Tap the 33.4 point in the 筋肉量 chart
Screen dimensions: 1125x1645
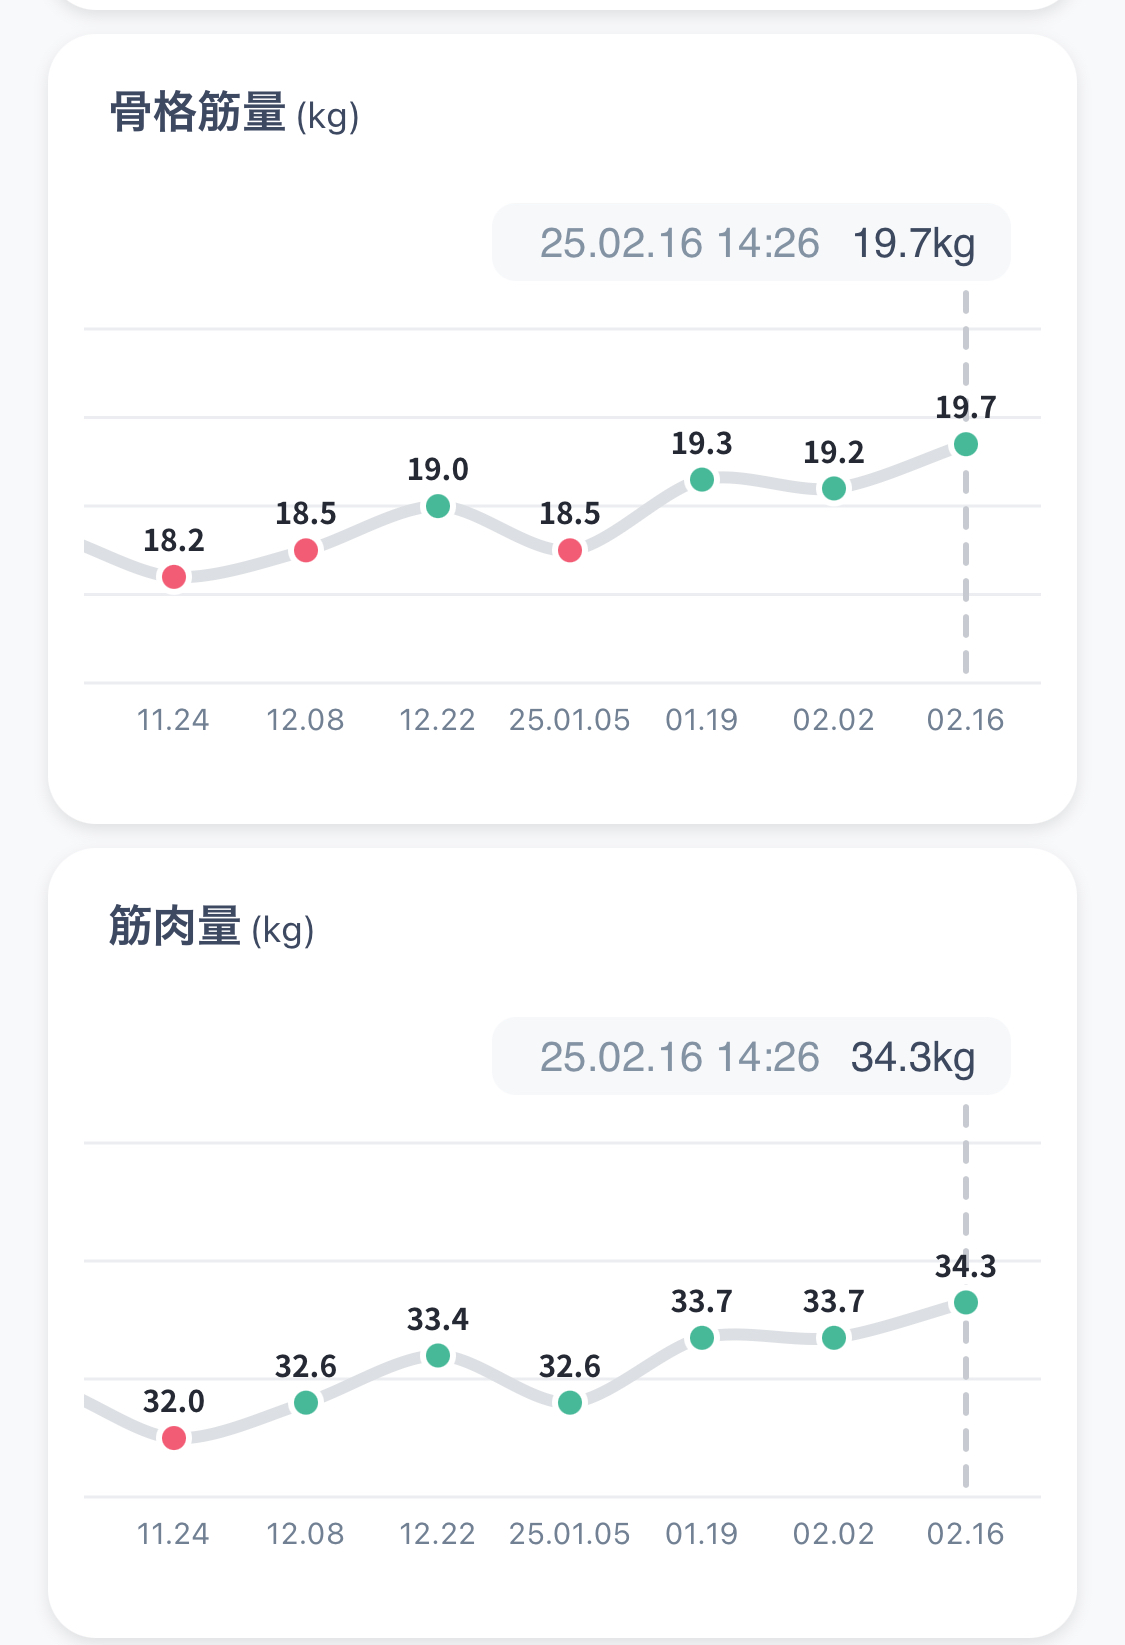click(x=438, y=1355)
